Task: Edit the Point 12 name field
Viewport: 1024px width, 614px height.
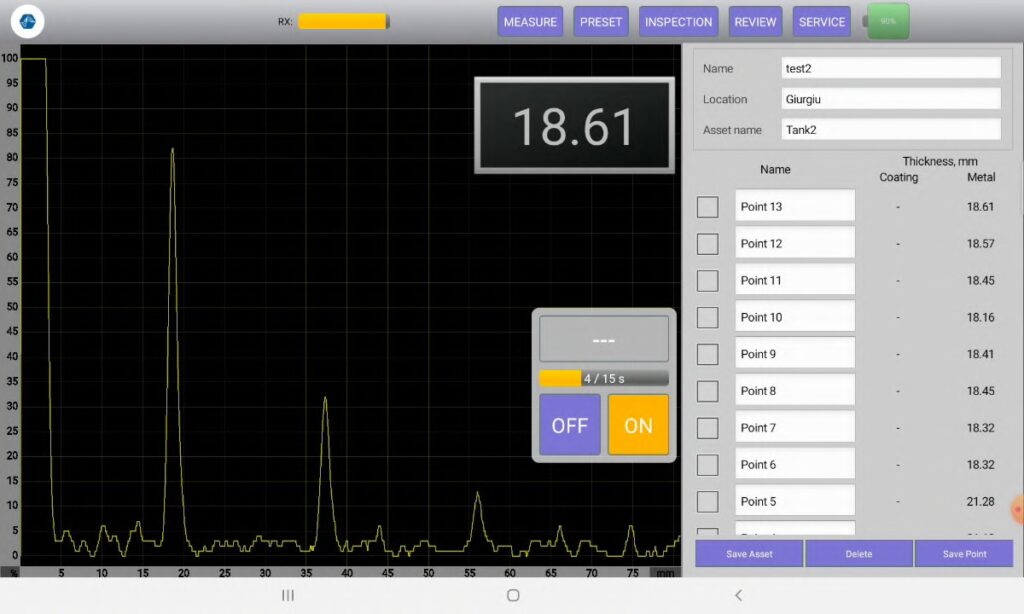Action: 795,243
